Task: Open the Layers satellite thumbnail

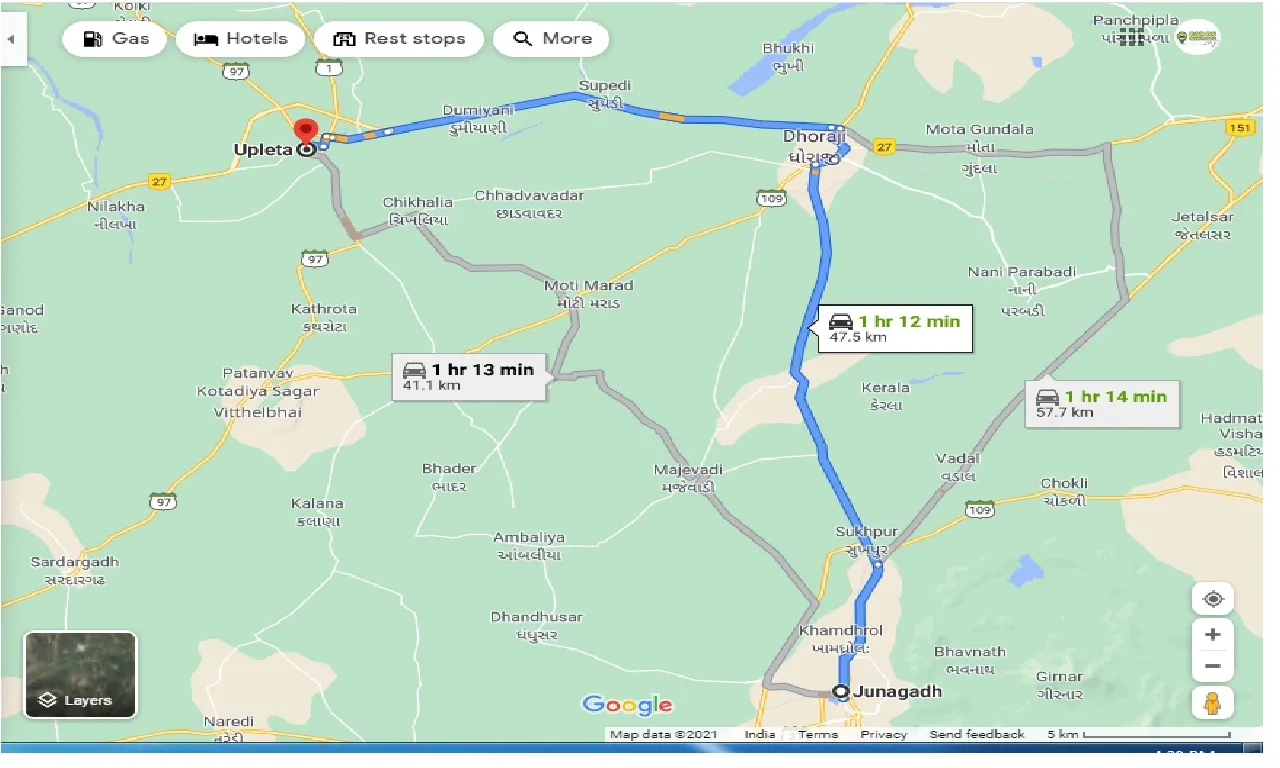Action: [80, 674]
